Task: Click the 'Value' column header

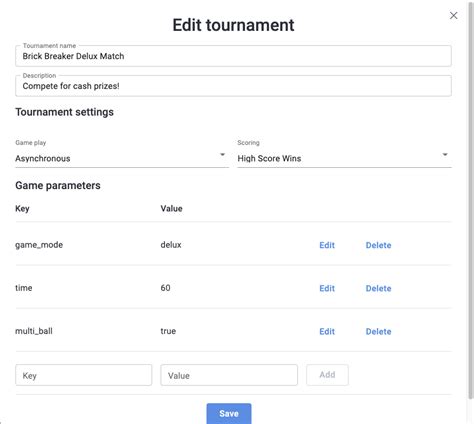Action: (171, 208)
